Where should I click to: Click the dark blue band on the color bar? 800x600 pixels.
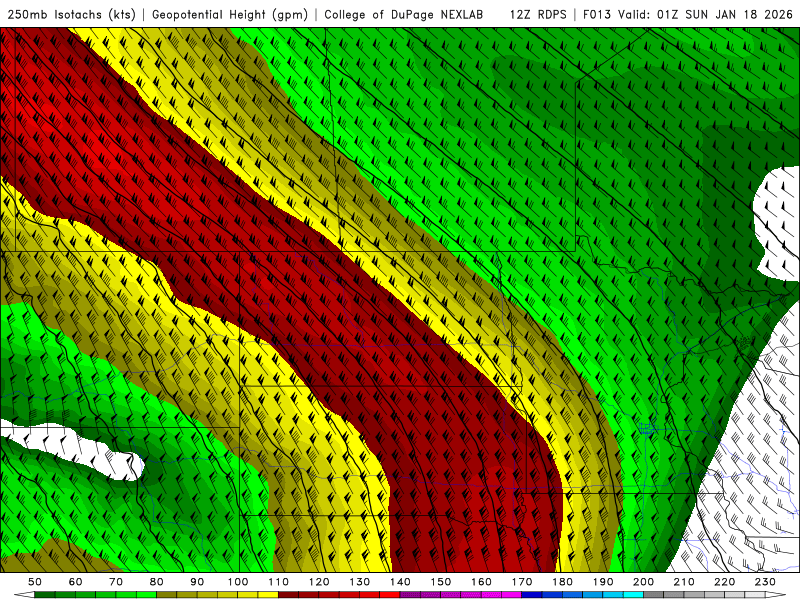pos(532,595)
